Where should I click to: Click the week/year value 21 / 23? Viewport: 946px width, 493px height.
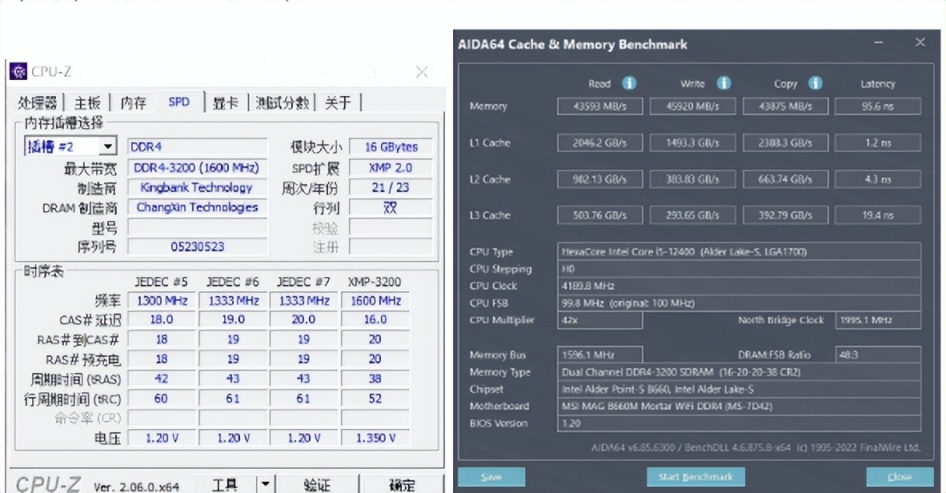click(391, 188)
